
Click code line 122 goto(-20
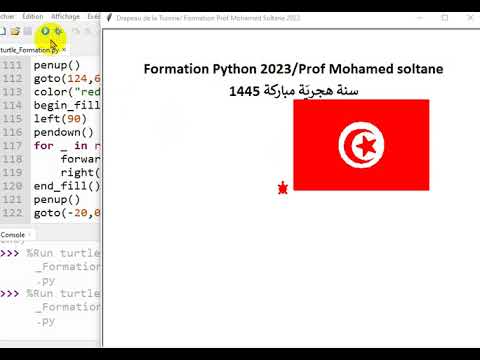coord(67,213)
